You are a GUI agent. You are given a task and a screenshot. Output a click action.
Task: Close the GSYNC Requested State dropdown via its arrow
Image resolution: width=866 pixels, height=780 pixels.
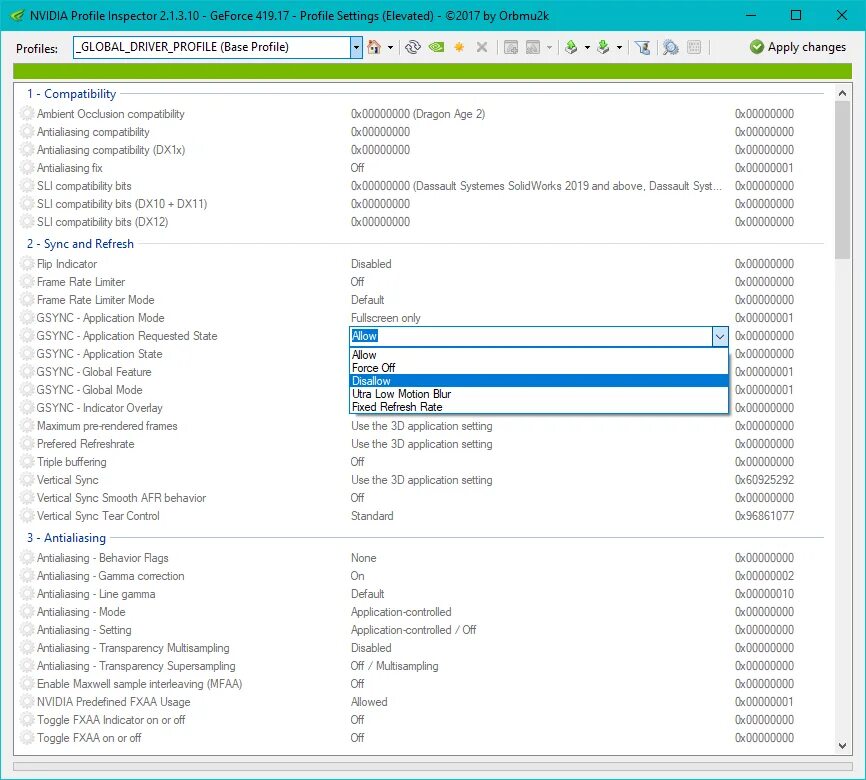point(720,336)
